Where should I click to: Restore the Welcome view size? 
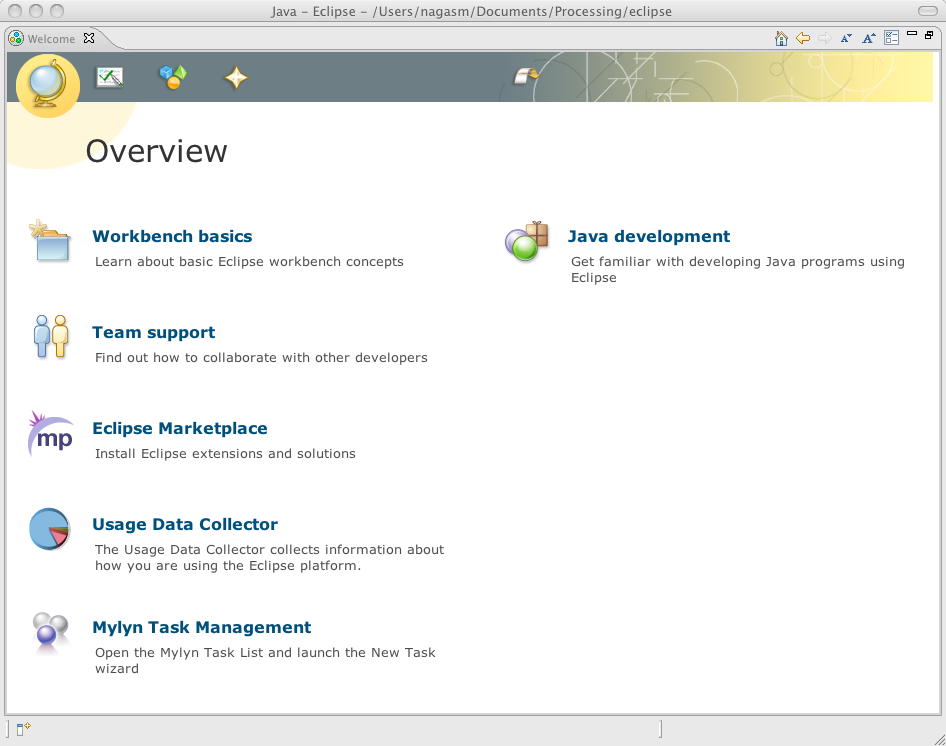929,34
